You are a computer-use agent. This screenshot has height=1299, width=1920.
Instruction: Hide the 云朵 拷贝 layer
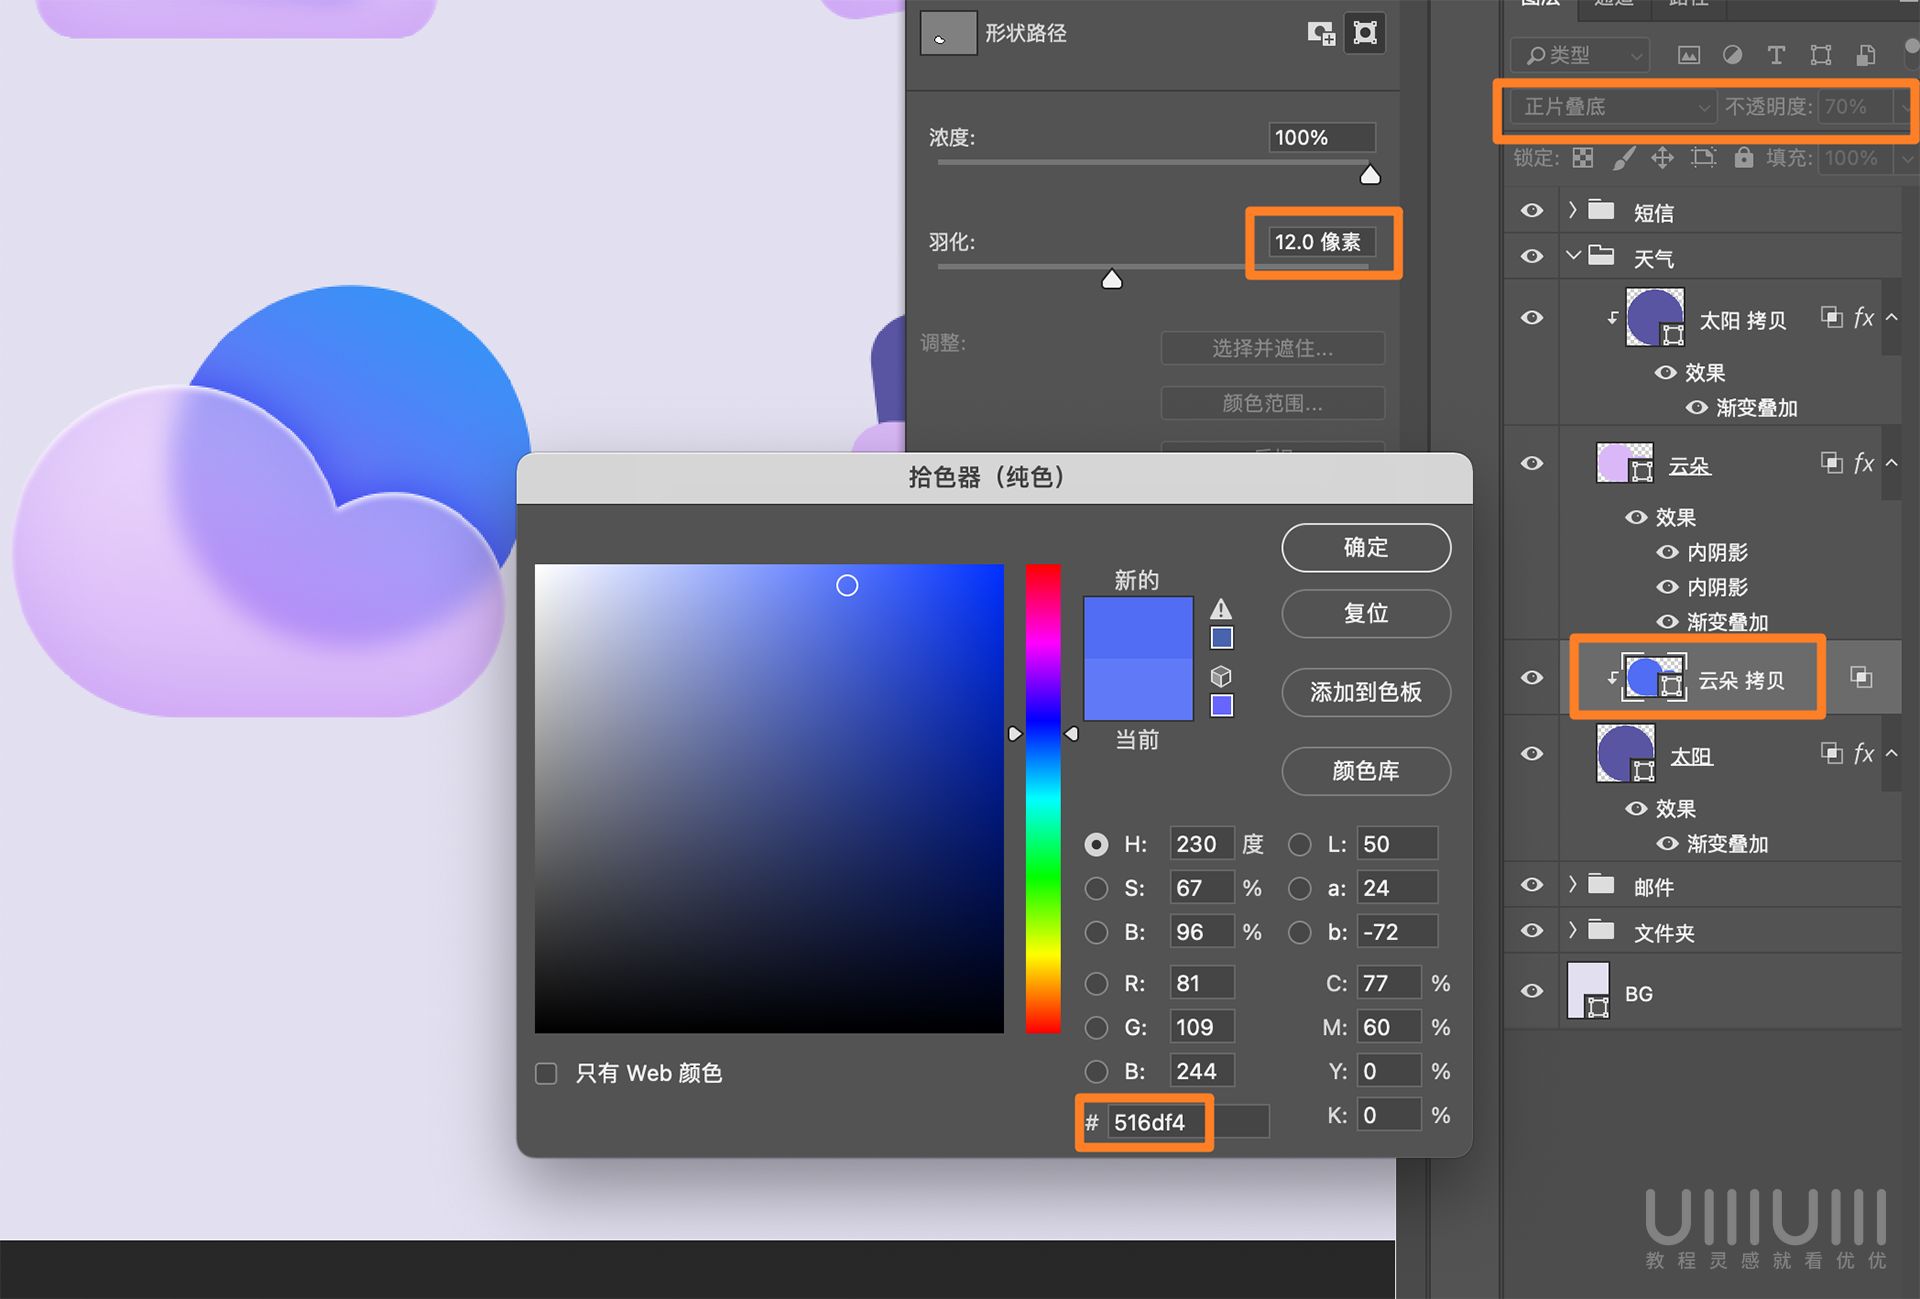coord(1531,678)
